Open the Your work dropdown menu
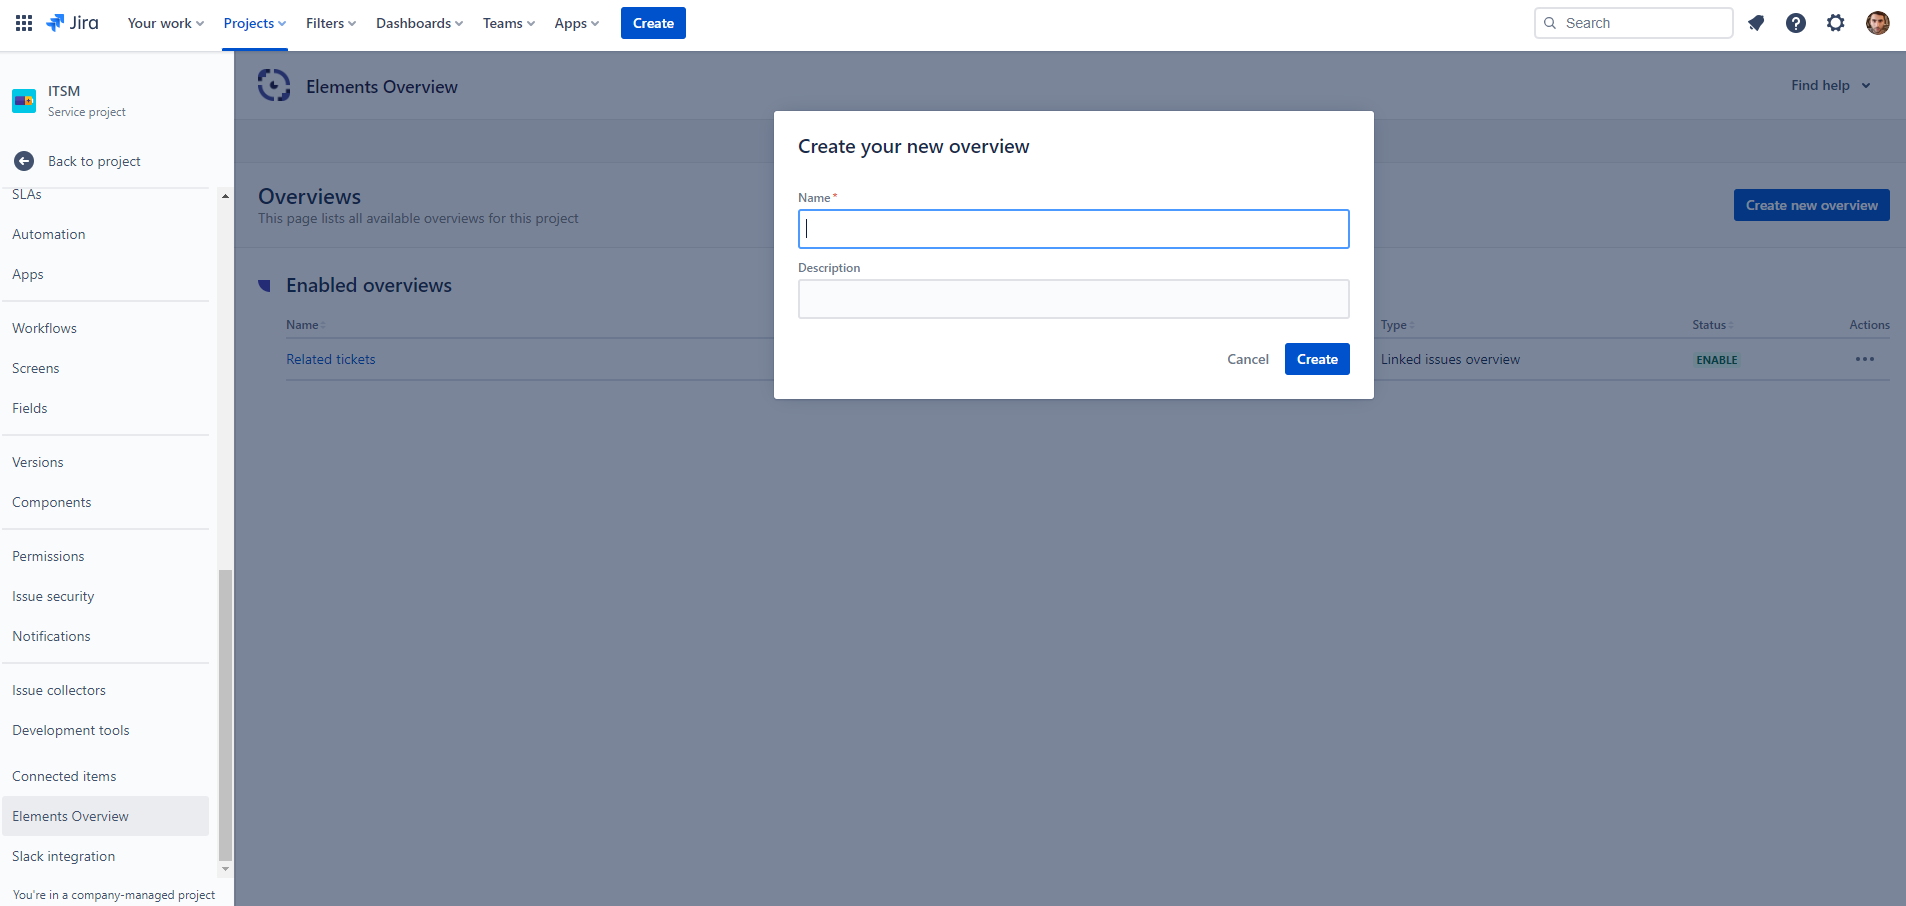This screenshot has height=906, width=1906. point(165,23)
